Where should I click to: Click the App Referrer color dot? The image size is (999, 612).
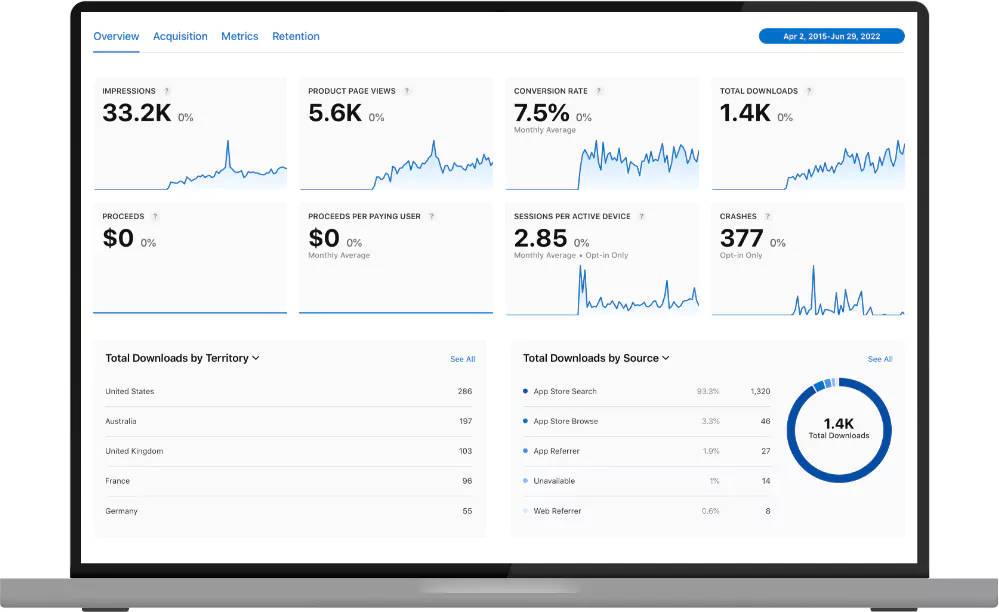pyautogui.click(x=527, y=451)
